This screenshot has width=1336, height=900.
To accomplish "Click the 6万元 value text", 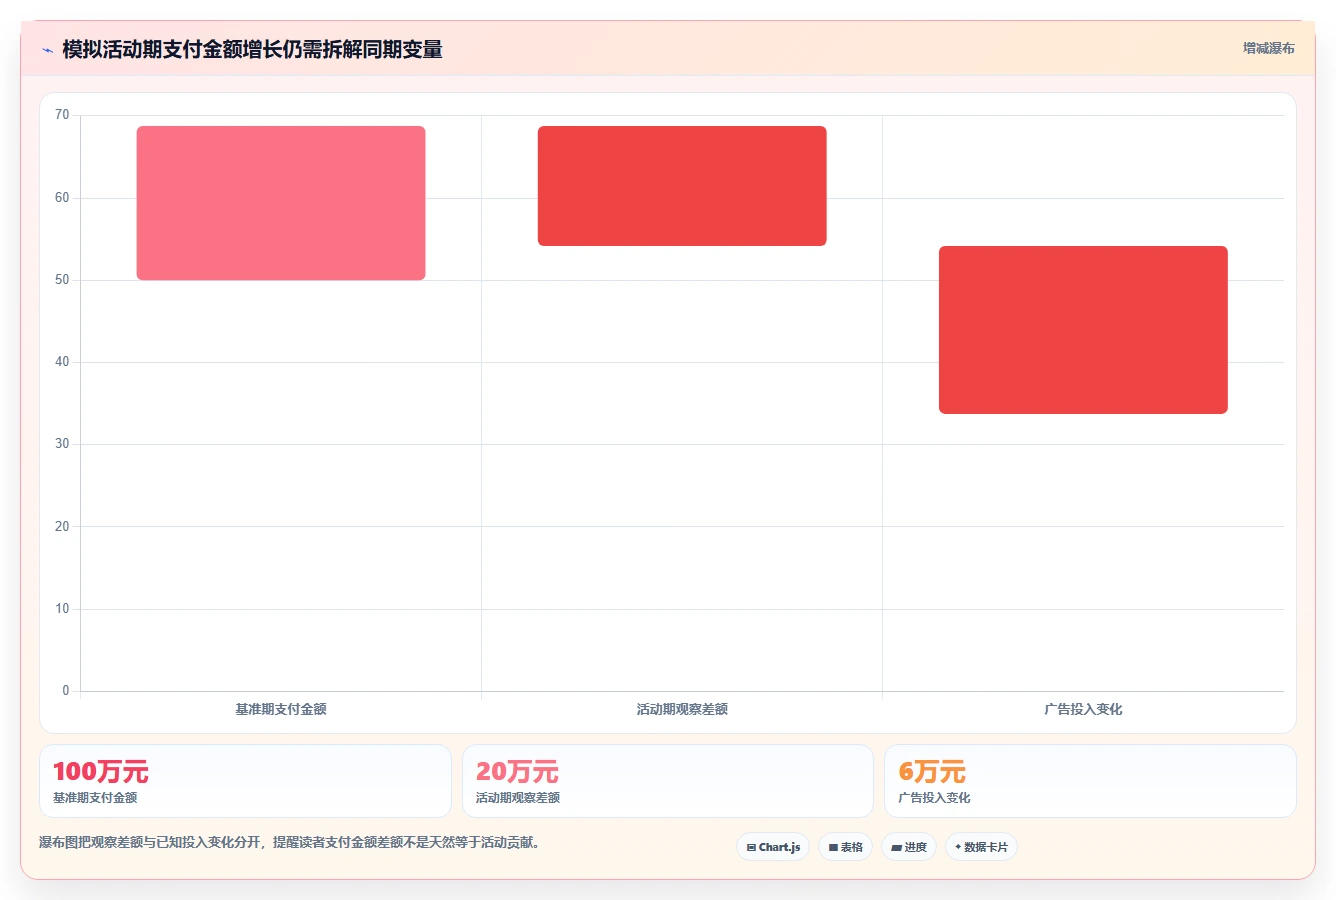I will click(932, 772).
